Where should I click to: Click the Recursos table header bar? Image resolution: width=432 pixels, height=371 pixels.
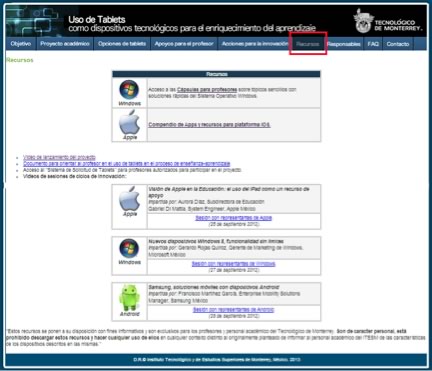[x=217, y=74]
